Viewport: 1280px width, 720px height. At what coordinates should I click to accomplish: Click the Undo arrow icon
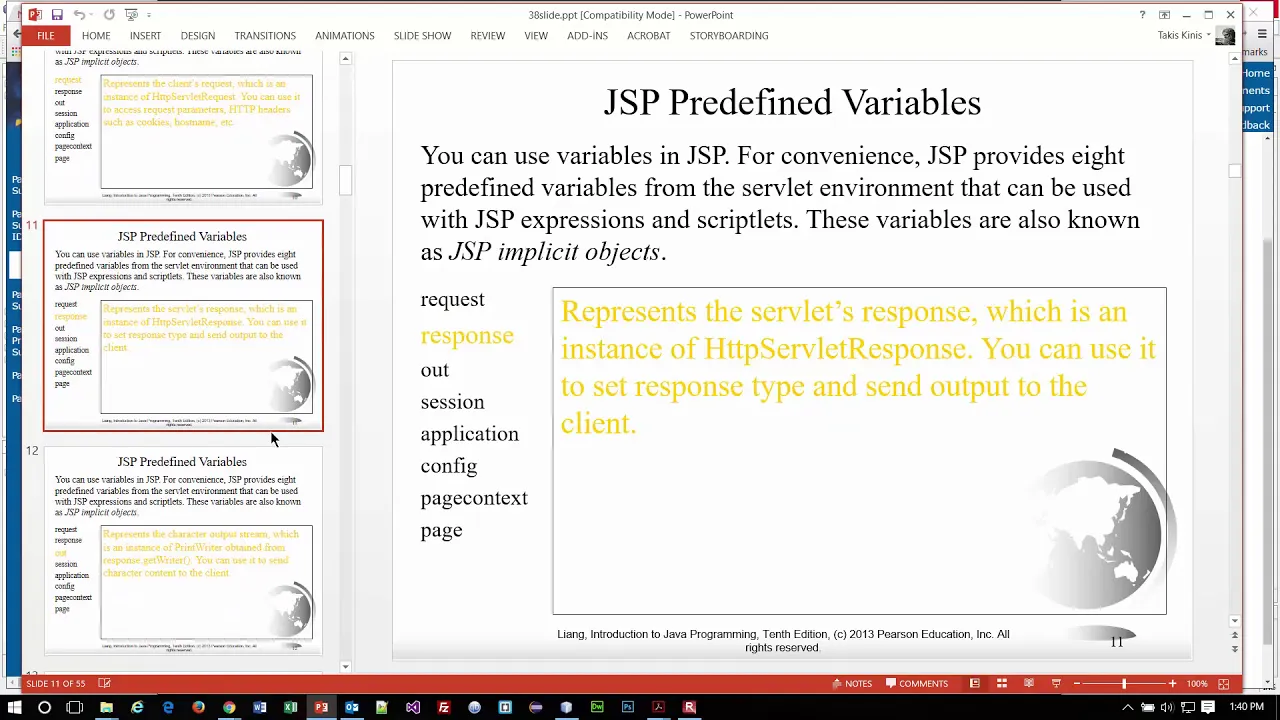(79, 15)
